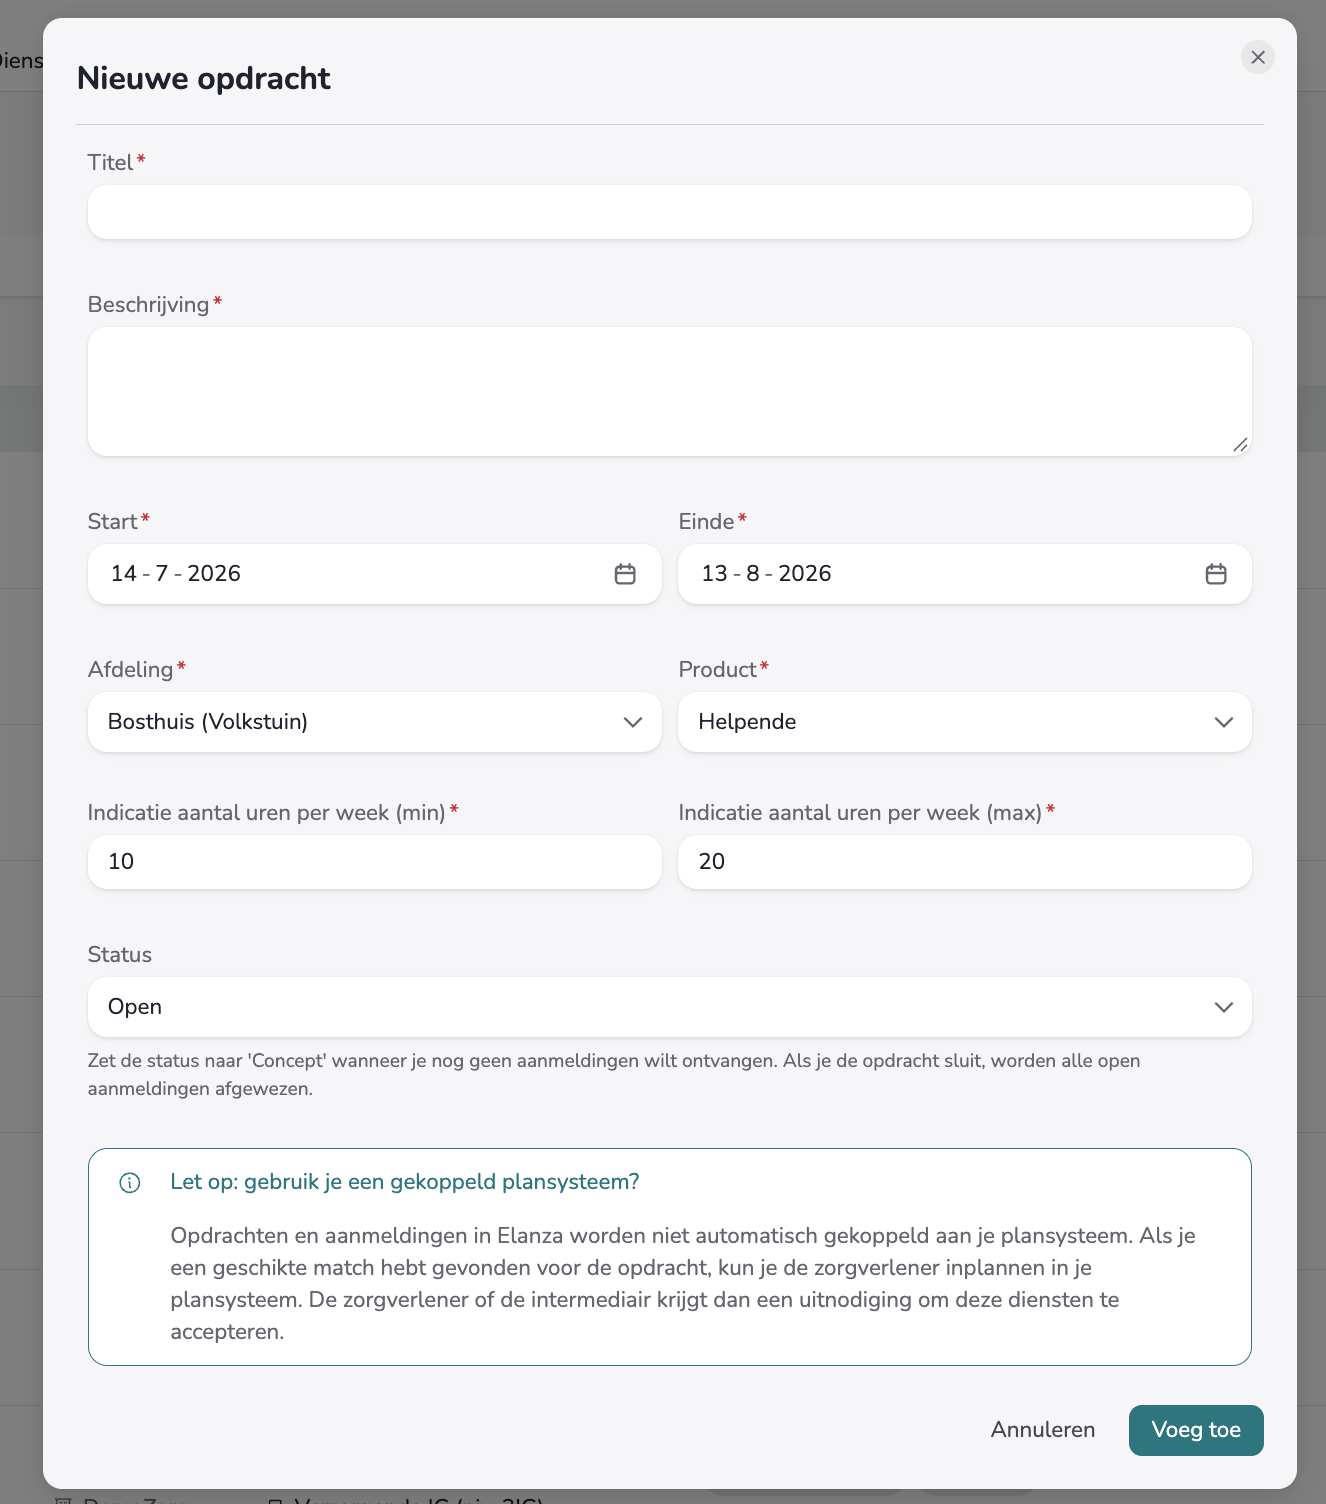Expand the Afdeling dropdown chevron

[x=633, y=722]
